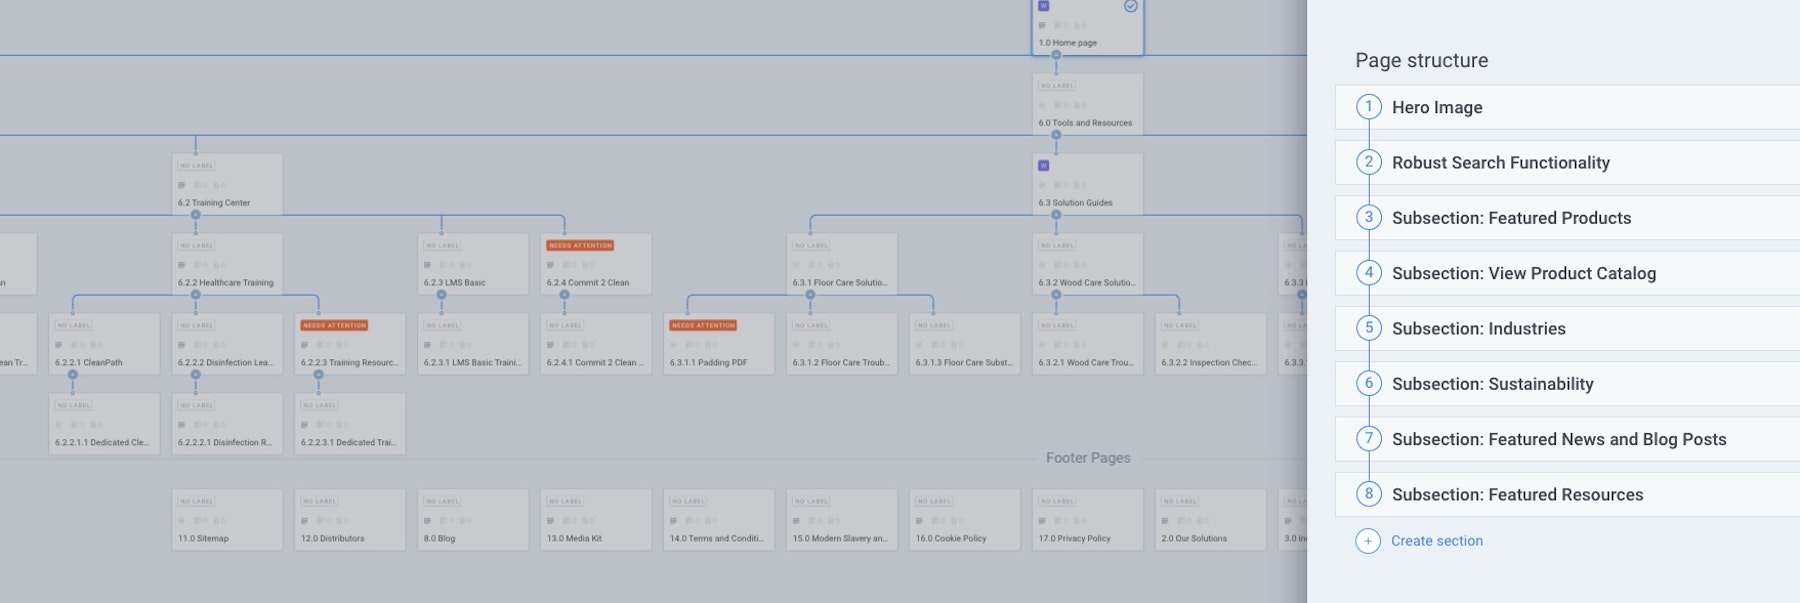
Task: Select the 6.2.3 LMS Basic card
Action: 473,264
